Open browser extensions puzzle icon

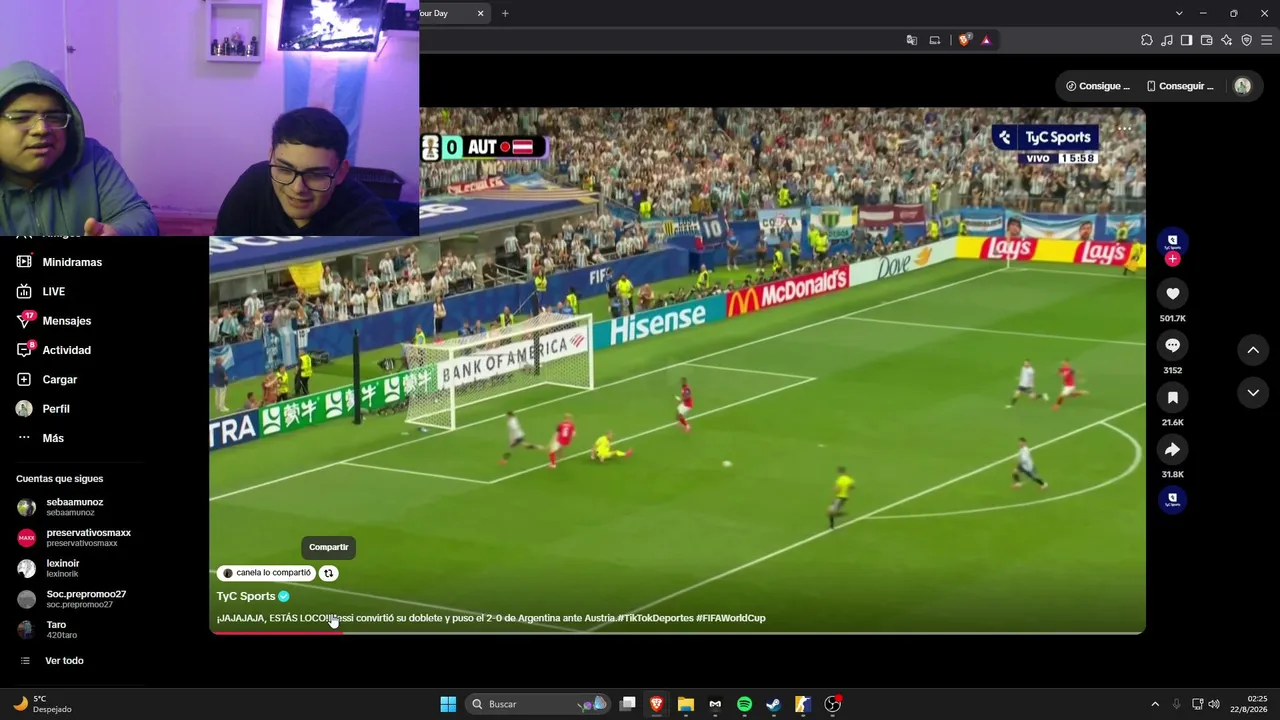[x=1147, y=40]
